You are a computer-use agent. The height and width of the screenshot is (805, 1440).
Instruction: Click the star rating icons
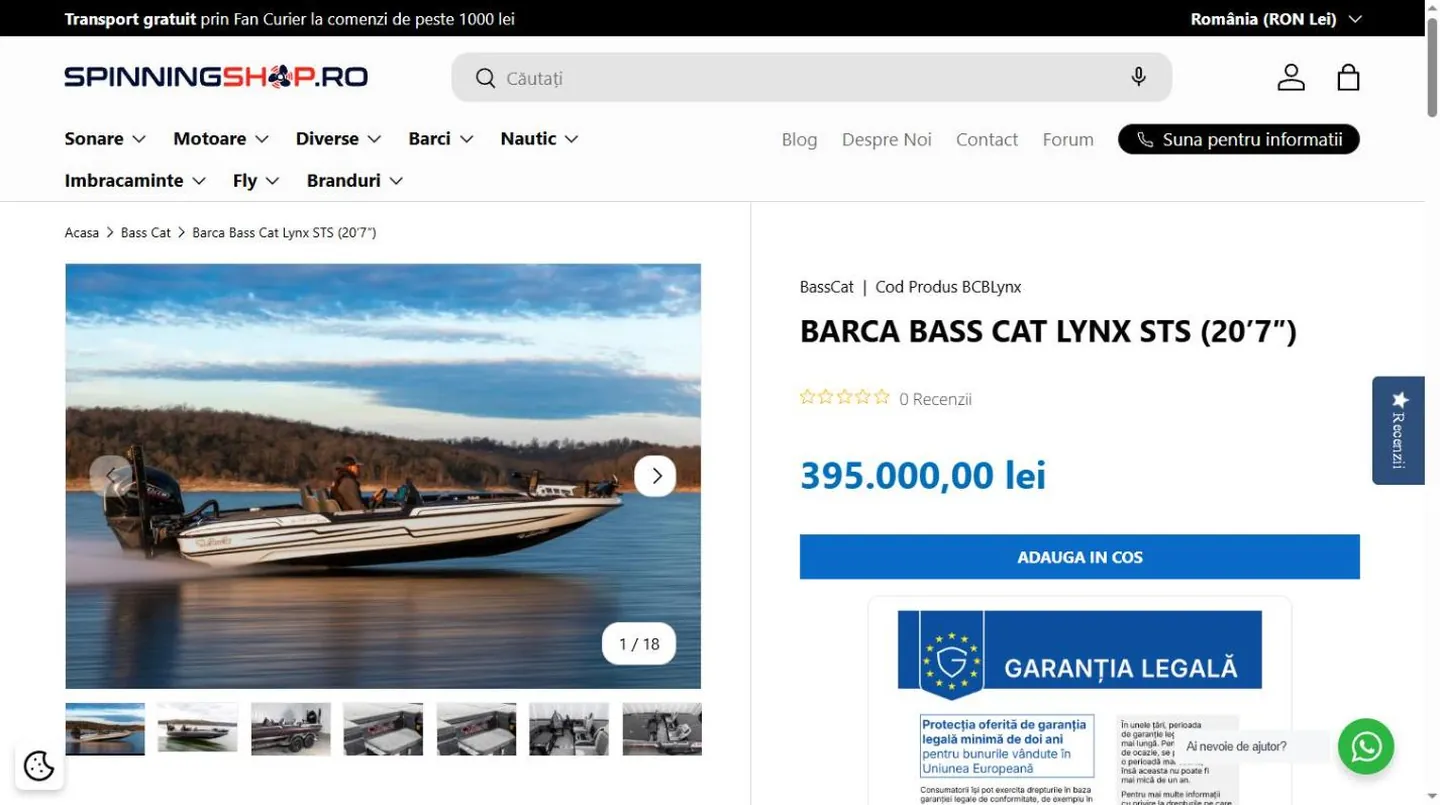click(844, 398)
